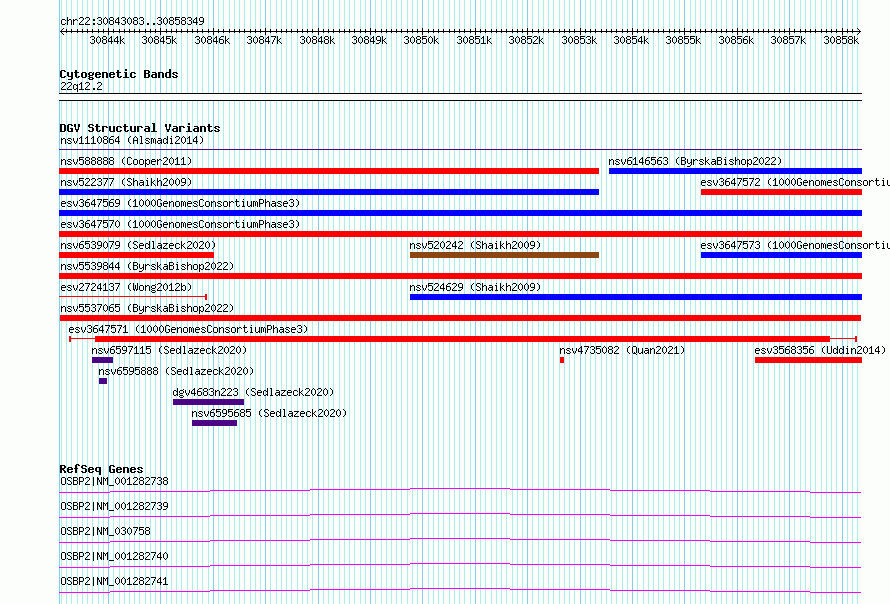Open the esv3647572 variant label
Viewport: 890px width, 604px height.
coord(795,182)
